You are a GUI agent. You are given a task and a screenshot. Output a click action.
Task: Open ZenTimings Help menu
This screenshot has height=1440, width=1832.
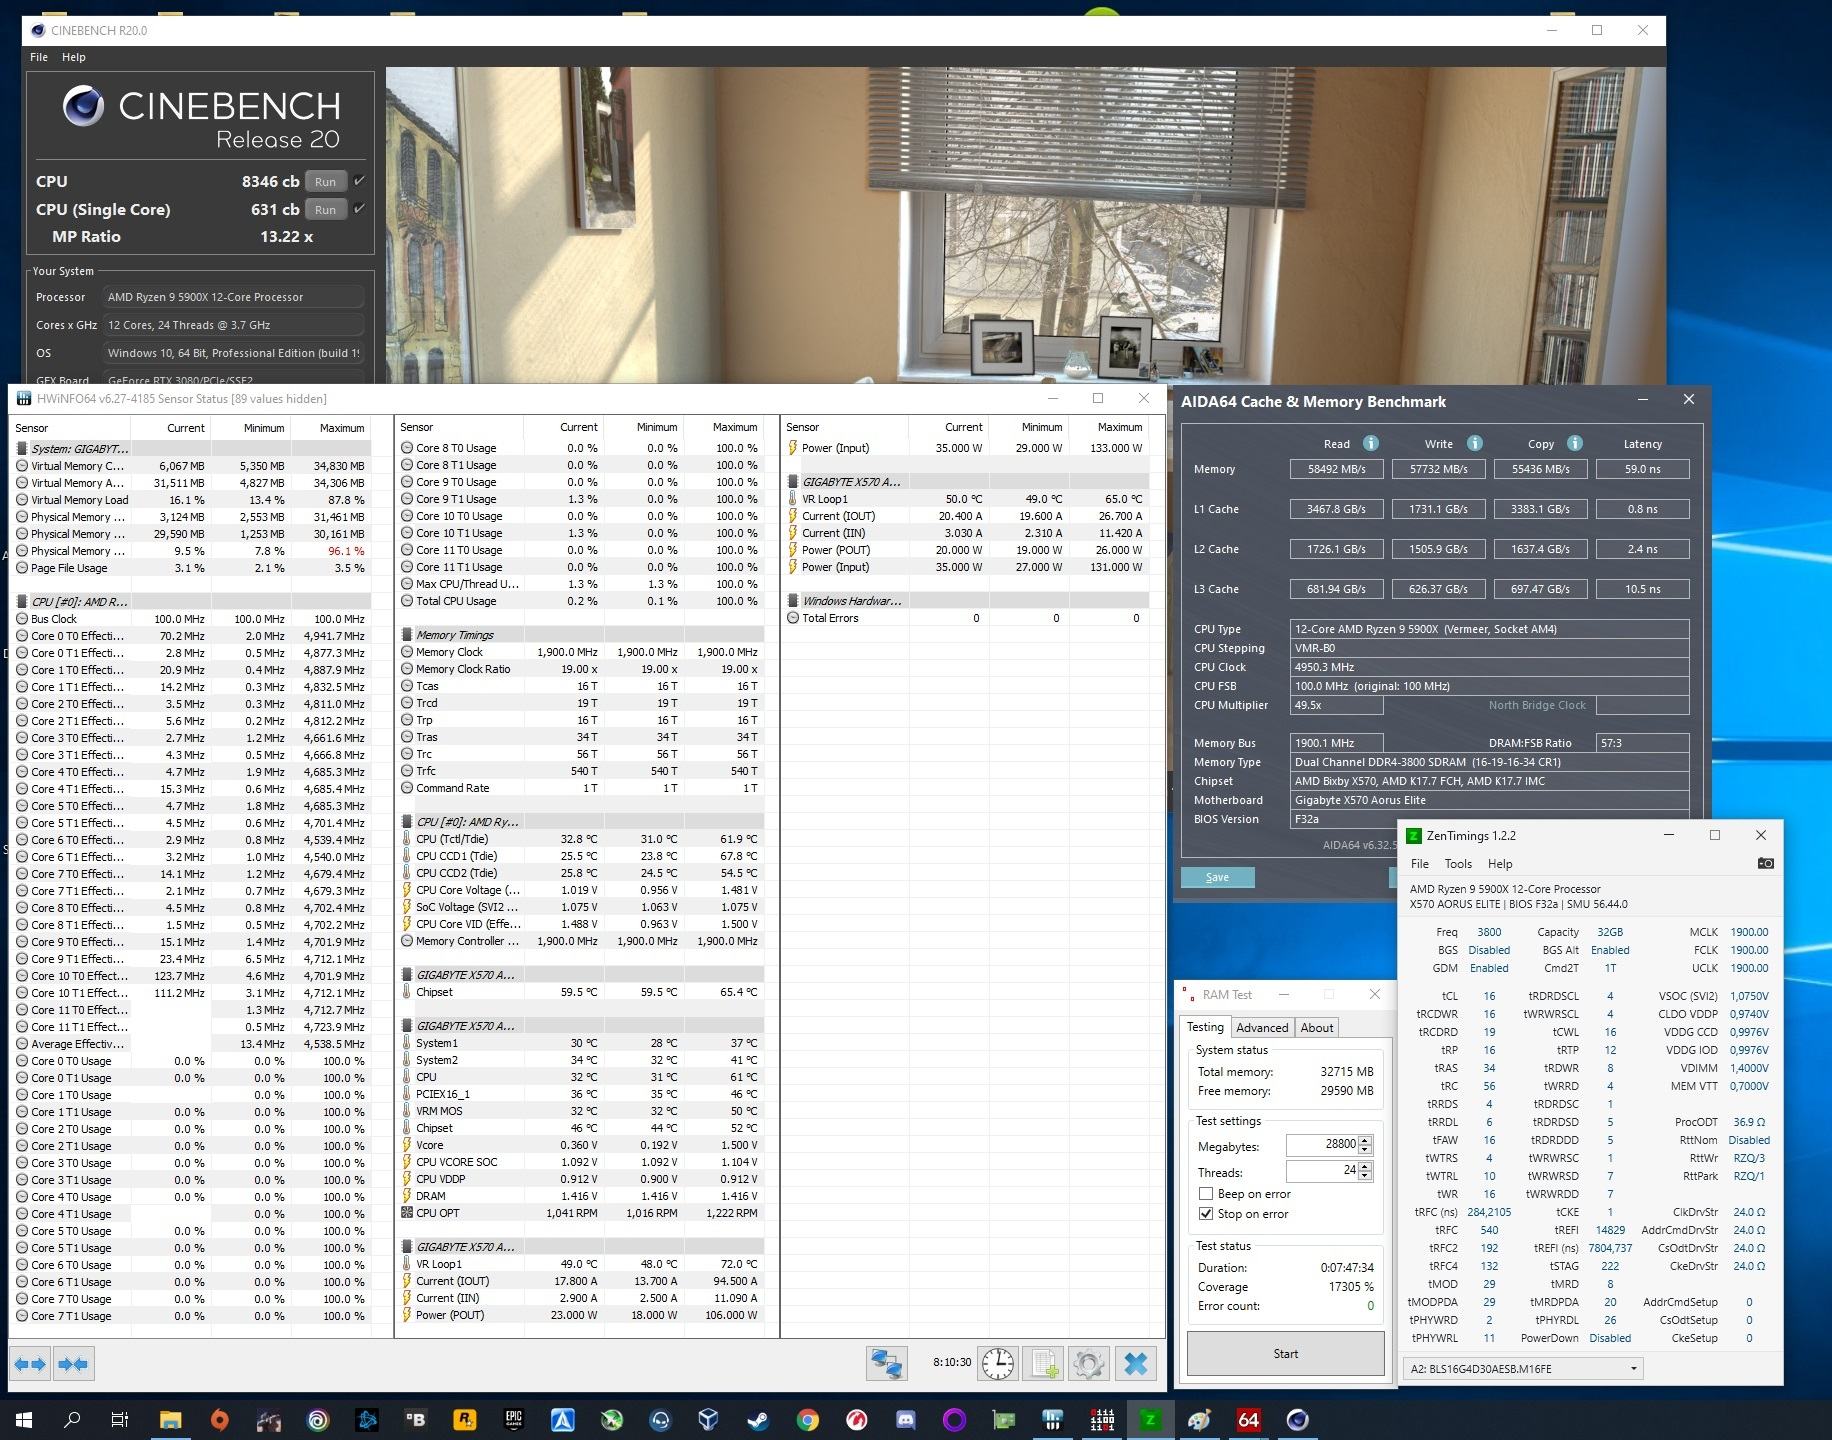tap(1500, 864)
